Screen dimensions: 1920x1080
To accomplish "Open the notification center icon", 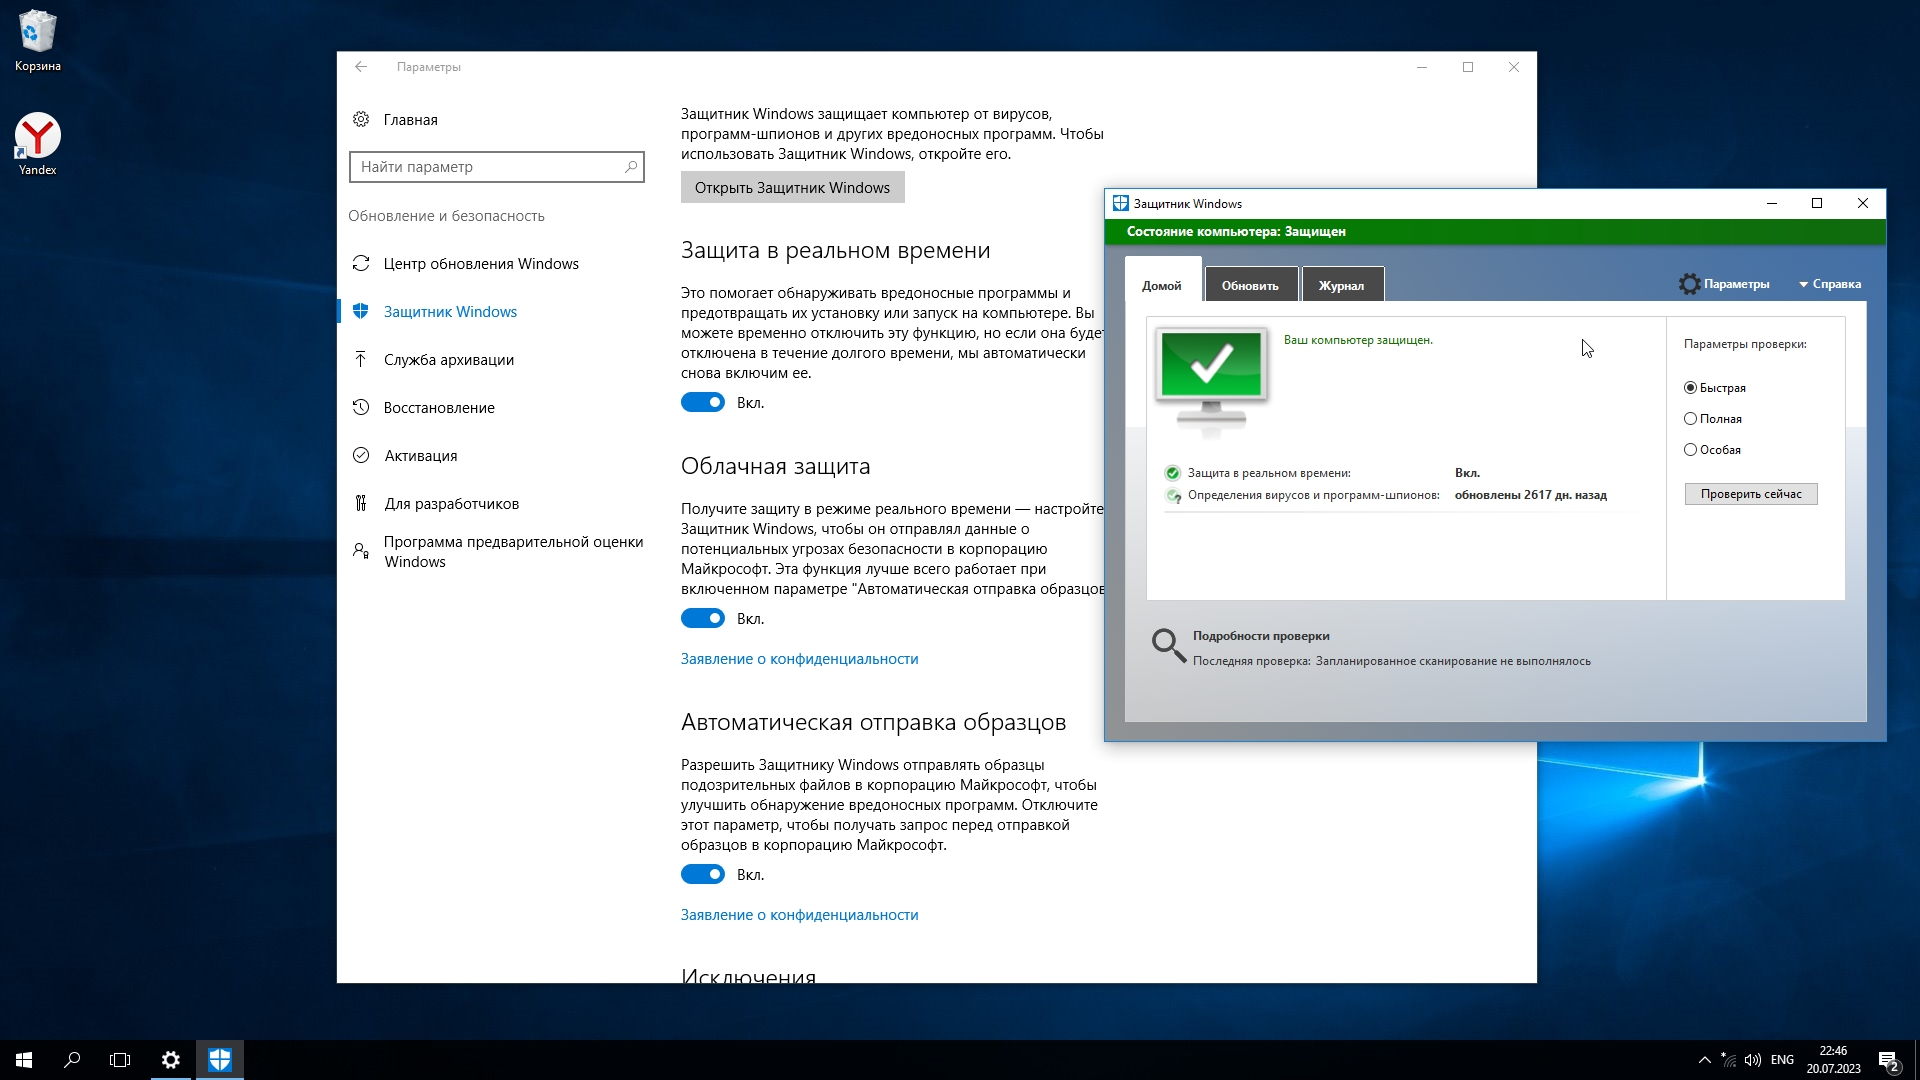I will (1887, 1060).
